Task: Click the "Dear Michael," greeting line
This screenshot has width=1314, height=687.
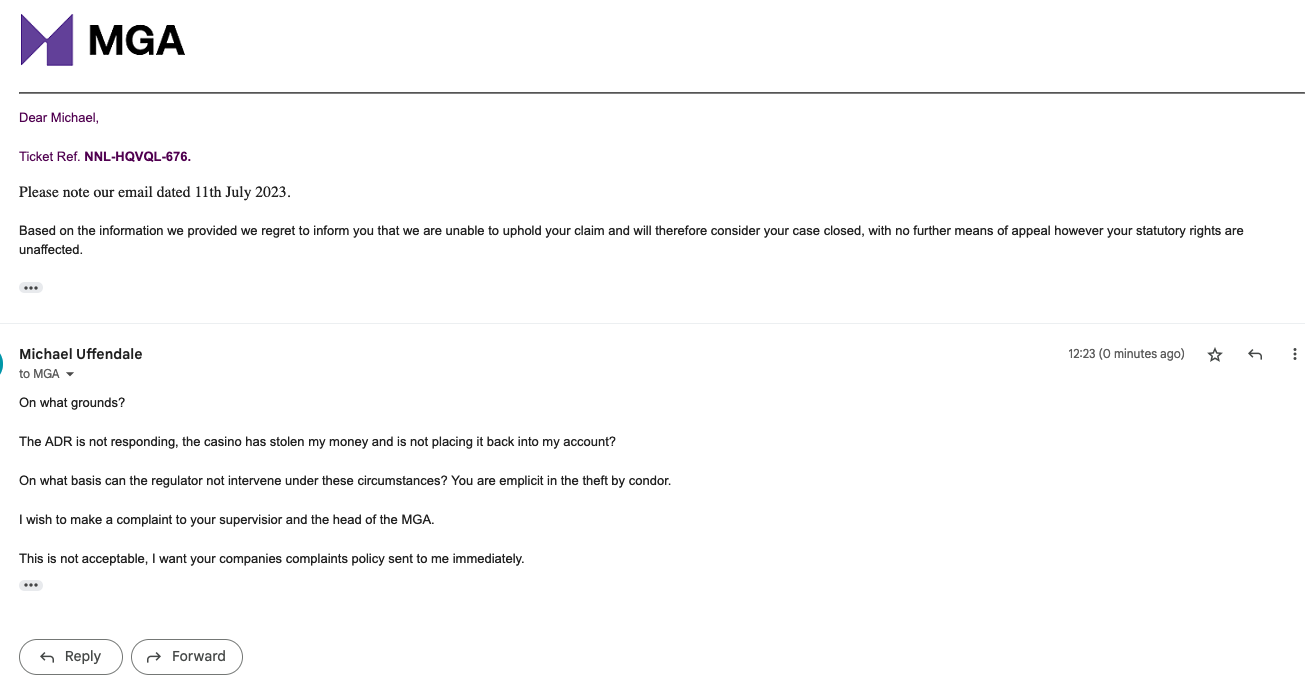Action: (58, 118)
